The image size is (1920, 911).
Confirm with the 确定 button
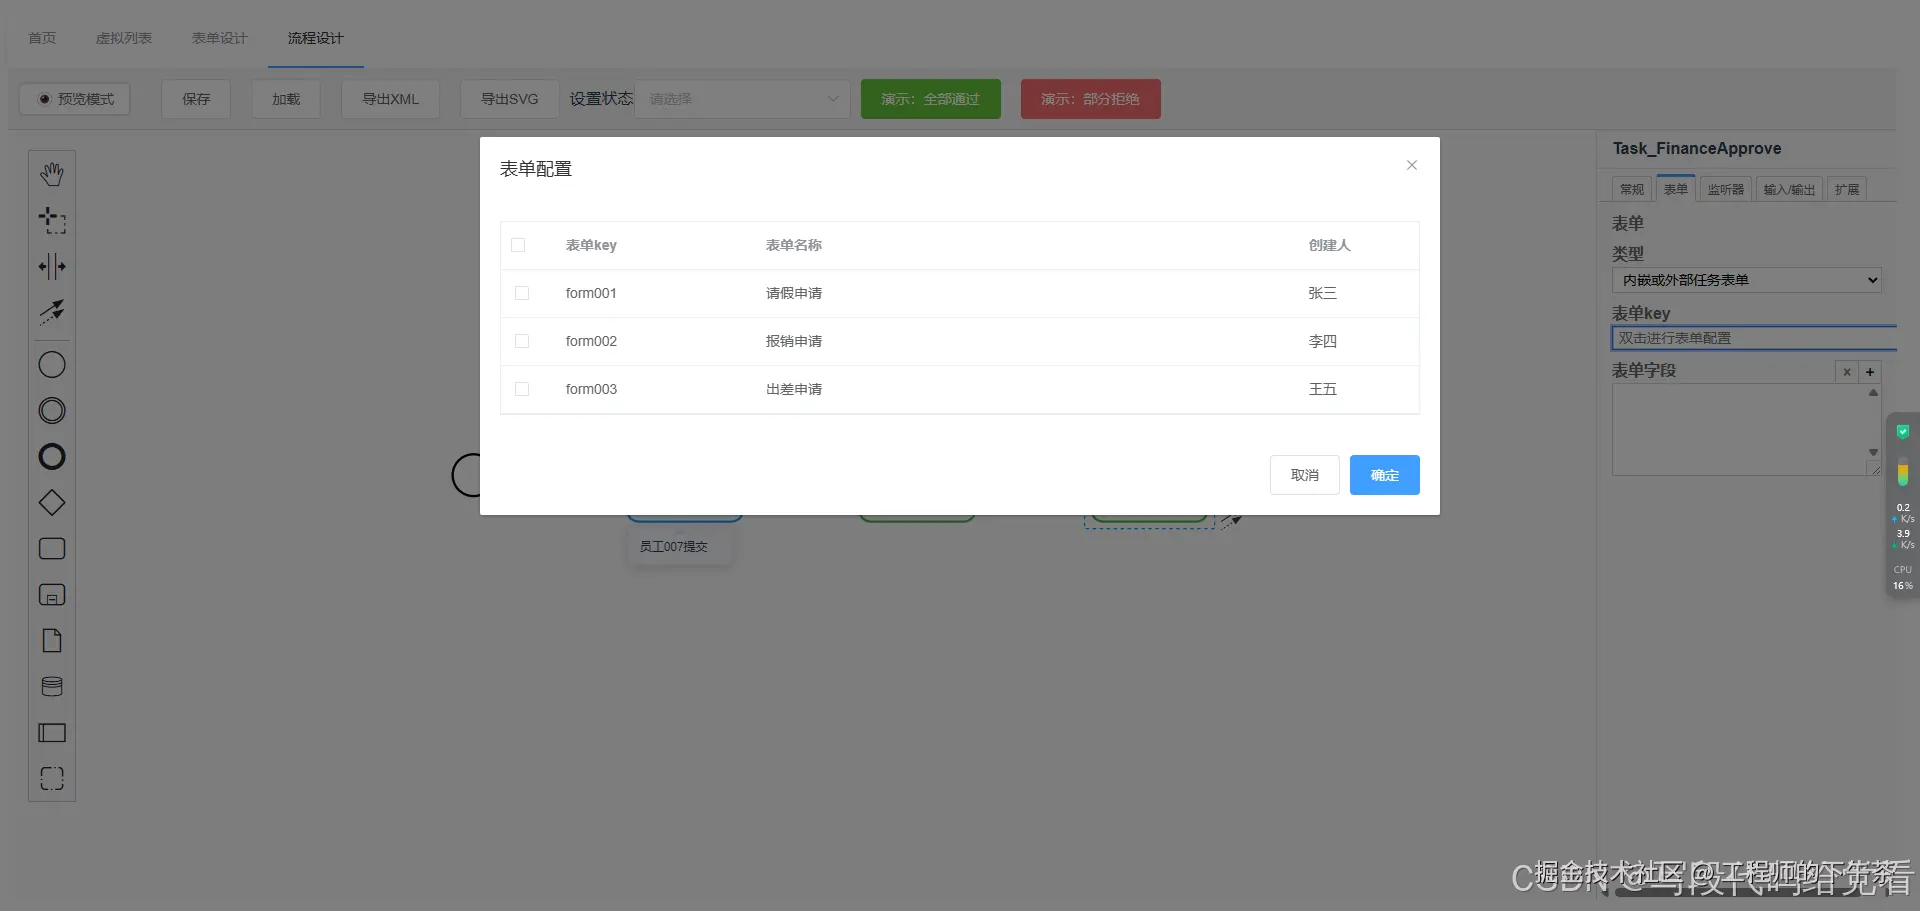click(1384, 474)
